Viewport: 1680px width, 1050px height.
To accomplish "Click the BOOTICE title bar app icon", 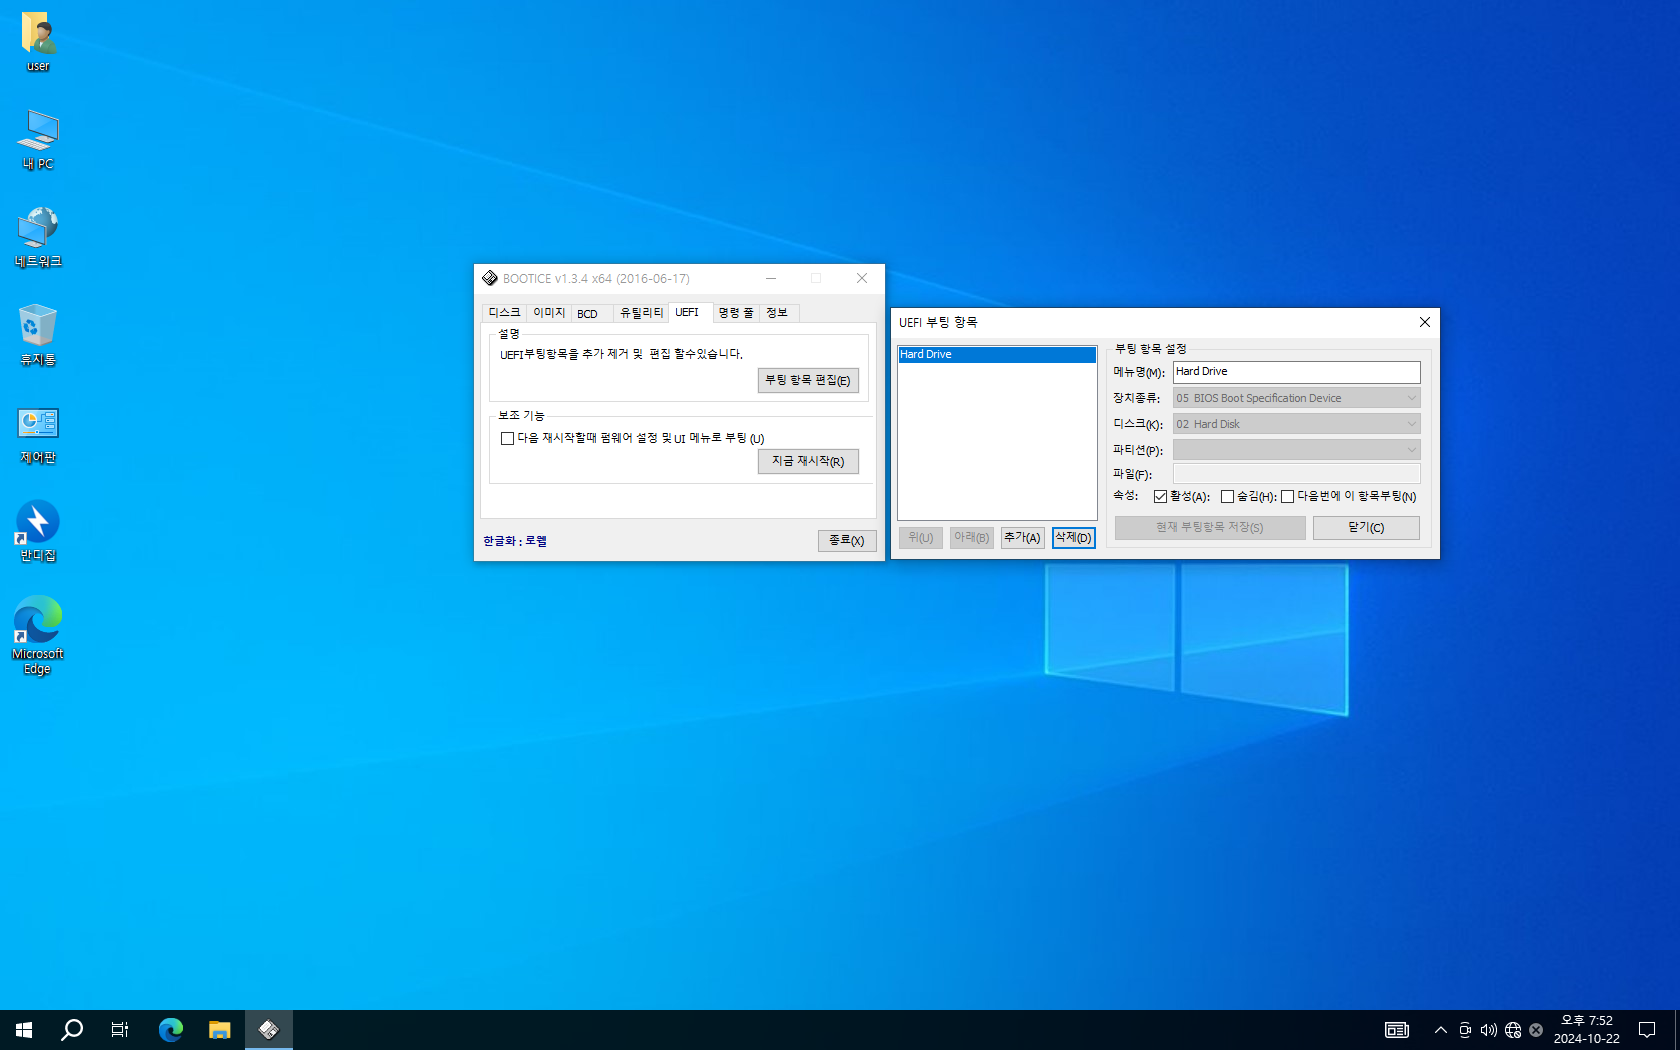I will click(490, 278).
